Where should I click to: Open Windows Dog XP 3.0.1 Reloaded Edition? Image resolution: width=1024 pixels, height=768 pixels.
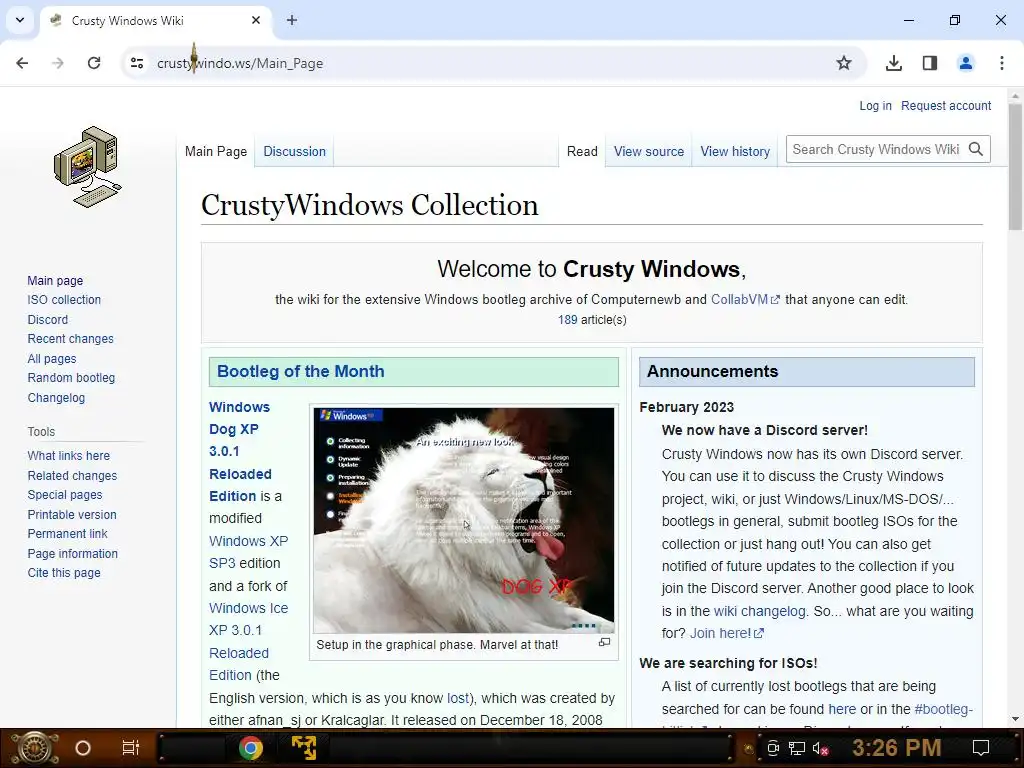pyautogui.click(x=240, y=451)
